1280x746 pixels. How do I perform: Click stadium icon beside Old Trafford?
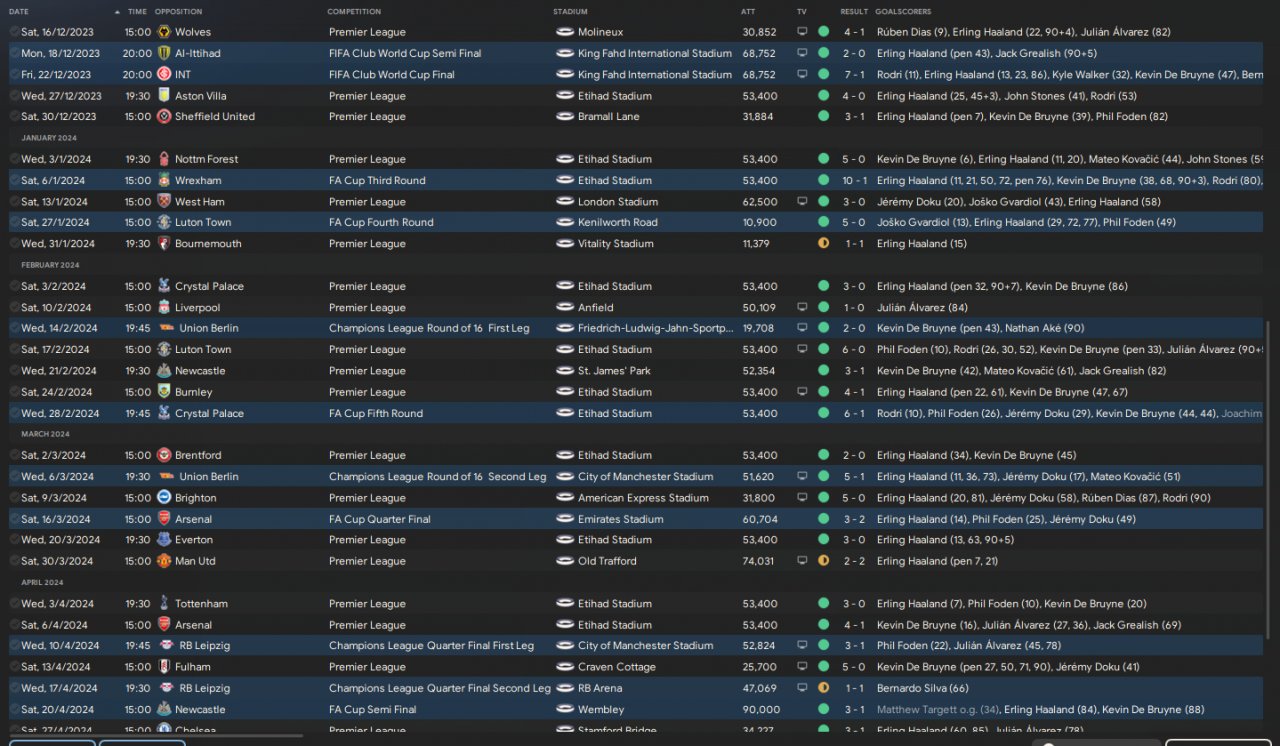click(x=564, y=561)
